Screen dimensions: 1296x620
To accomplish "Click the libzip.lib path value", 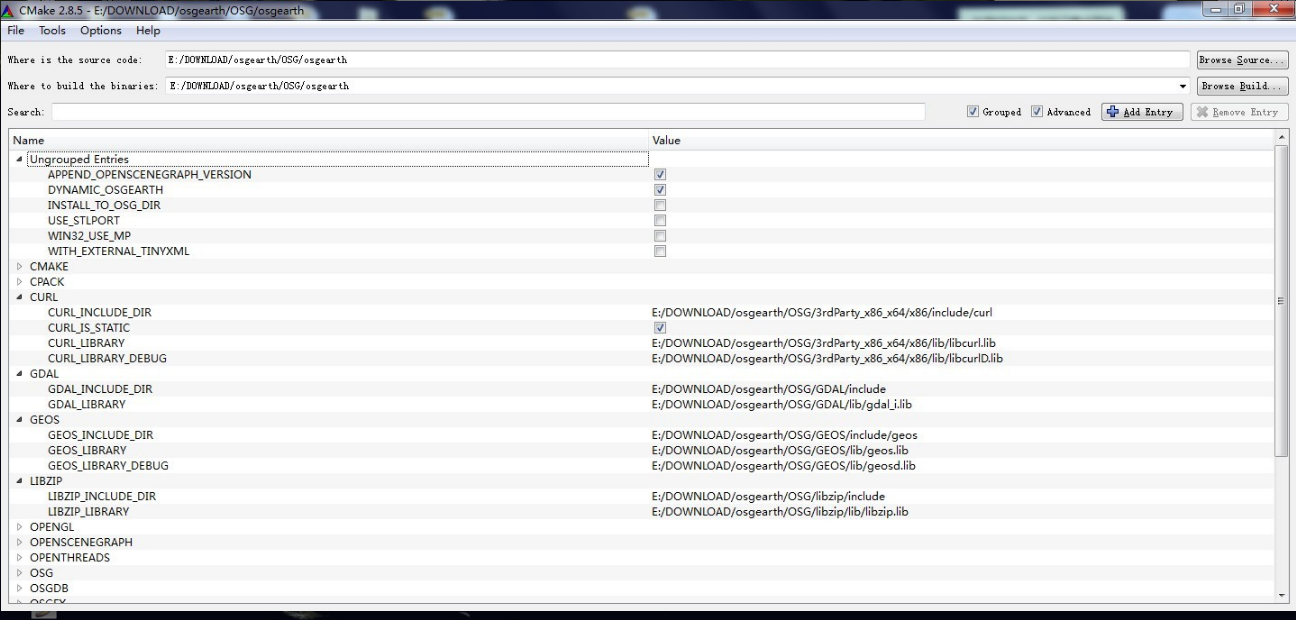I will (780, 512).
